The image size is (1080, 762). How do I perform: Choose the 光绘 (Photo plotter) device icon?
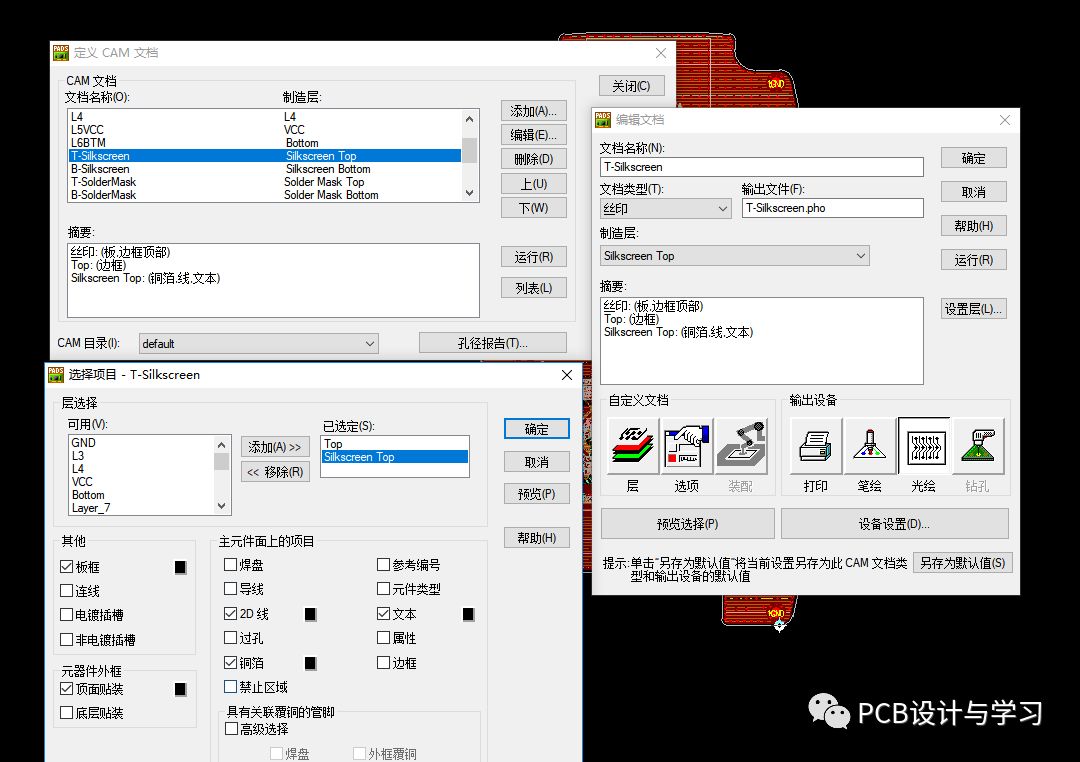point(924,446)
